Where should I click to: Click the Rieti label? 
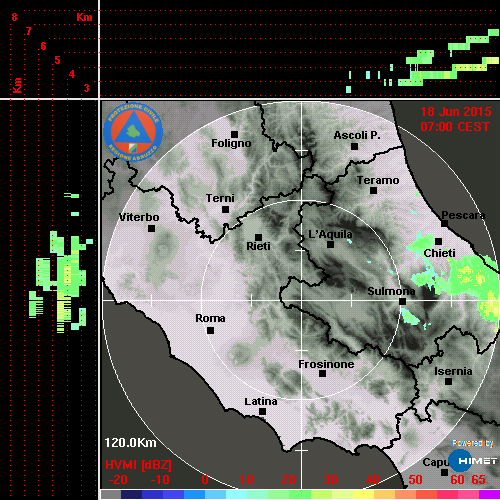click(258, 246)
